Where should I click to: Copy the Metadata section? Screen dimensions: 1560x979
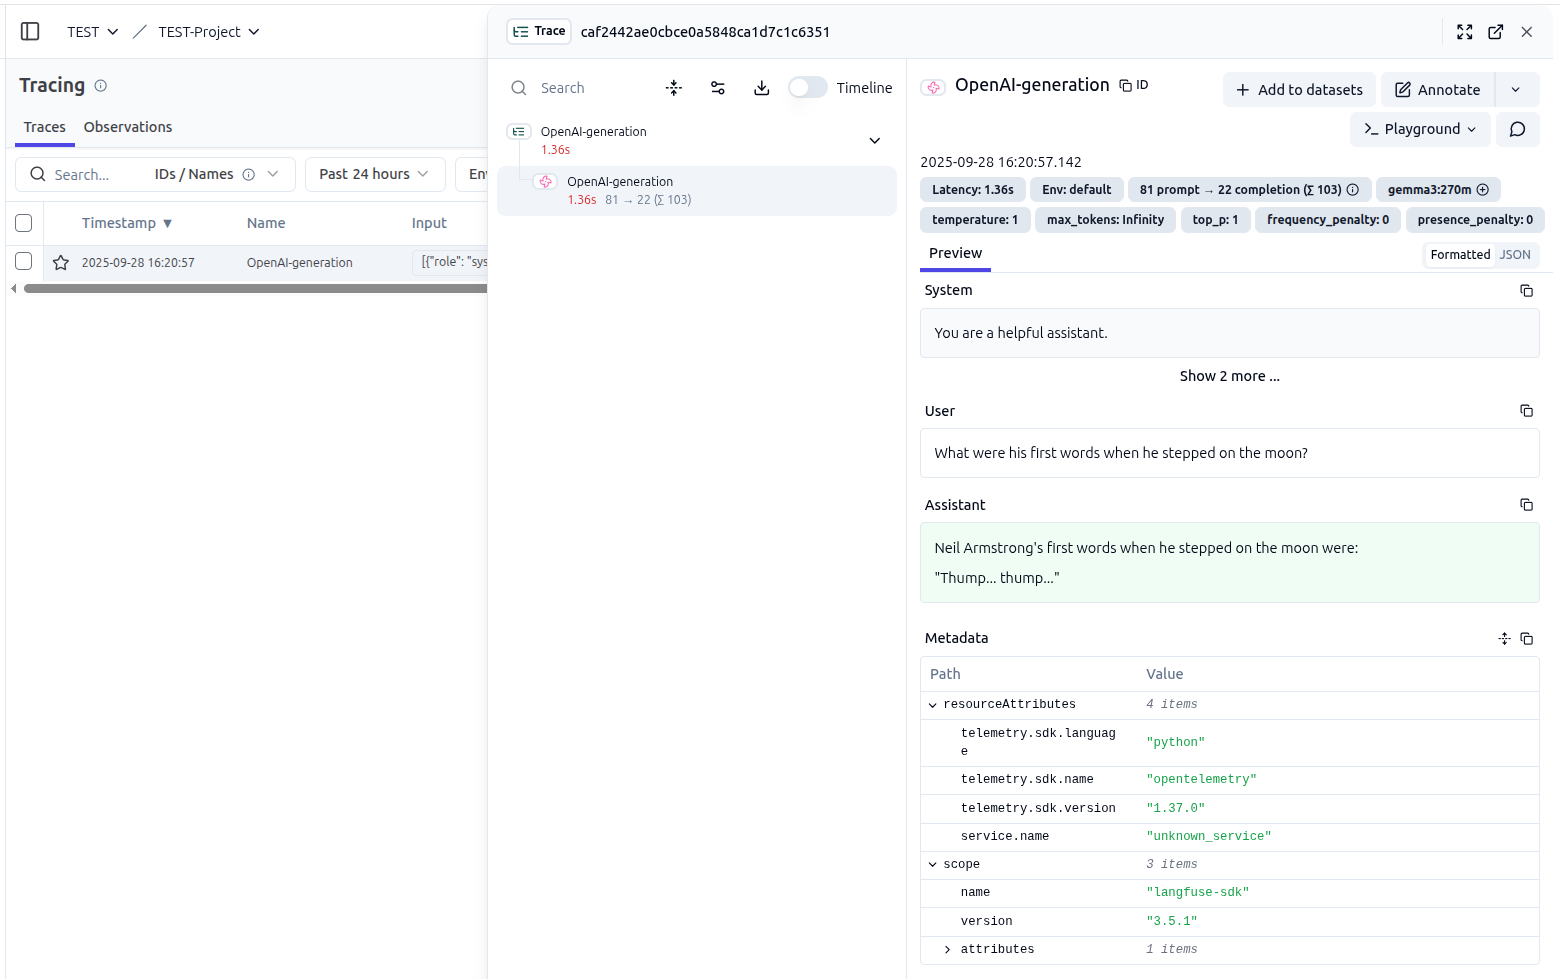1526,638
